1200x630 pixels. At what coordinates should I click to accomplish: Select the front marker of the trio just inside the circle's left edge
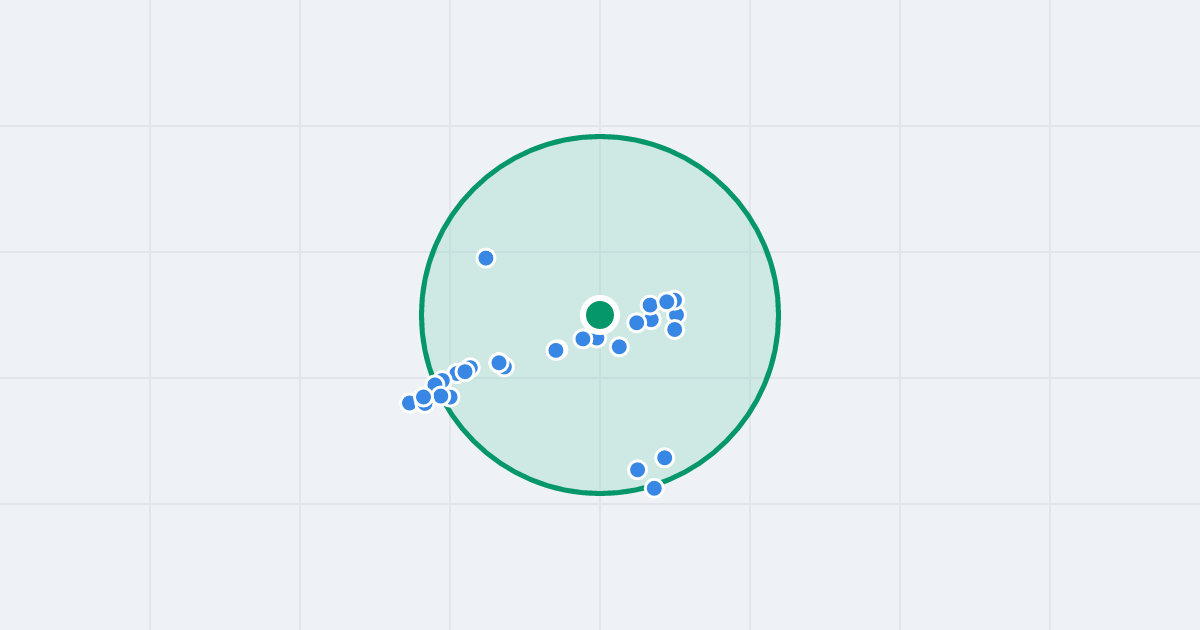click(465, 371)
